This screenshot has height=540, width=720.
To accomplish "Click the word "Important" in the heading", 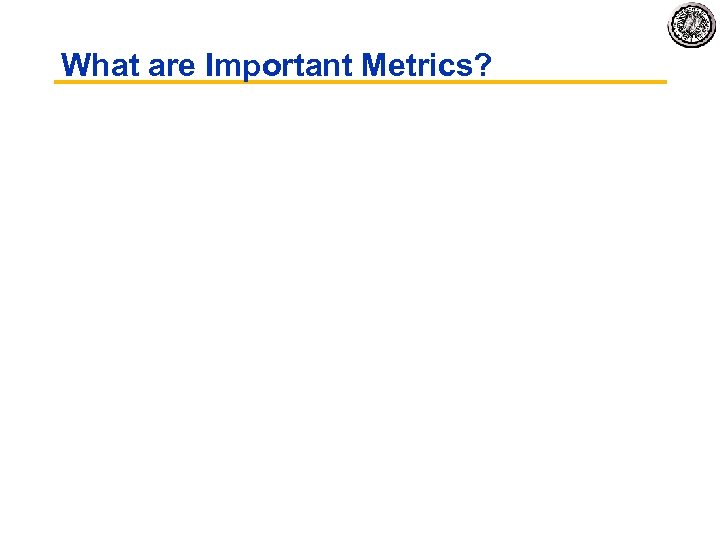I will click(279, 67).
